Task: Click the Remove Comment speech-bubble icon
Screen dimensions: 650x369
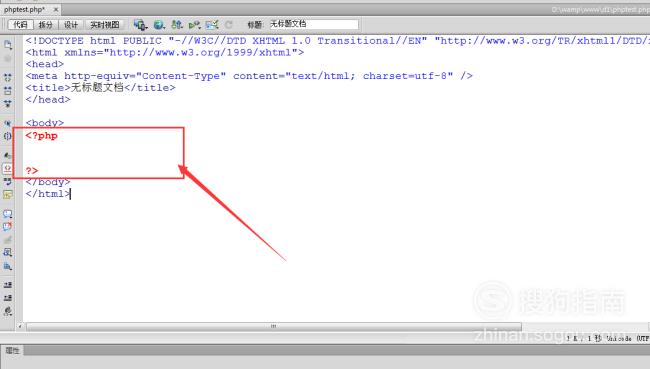Action: point(7,227)
